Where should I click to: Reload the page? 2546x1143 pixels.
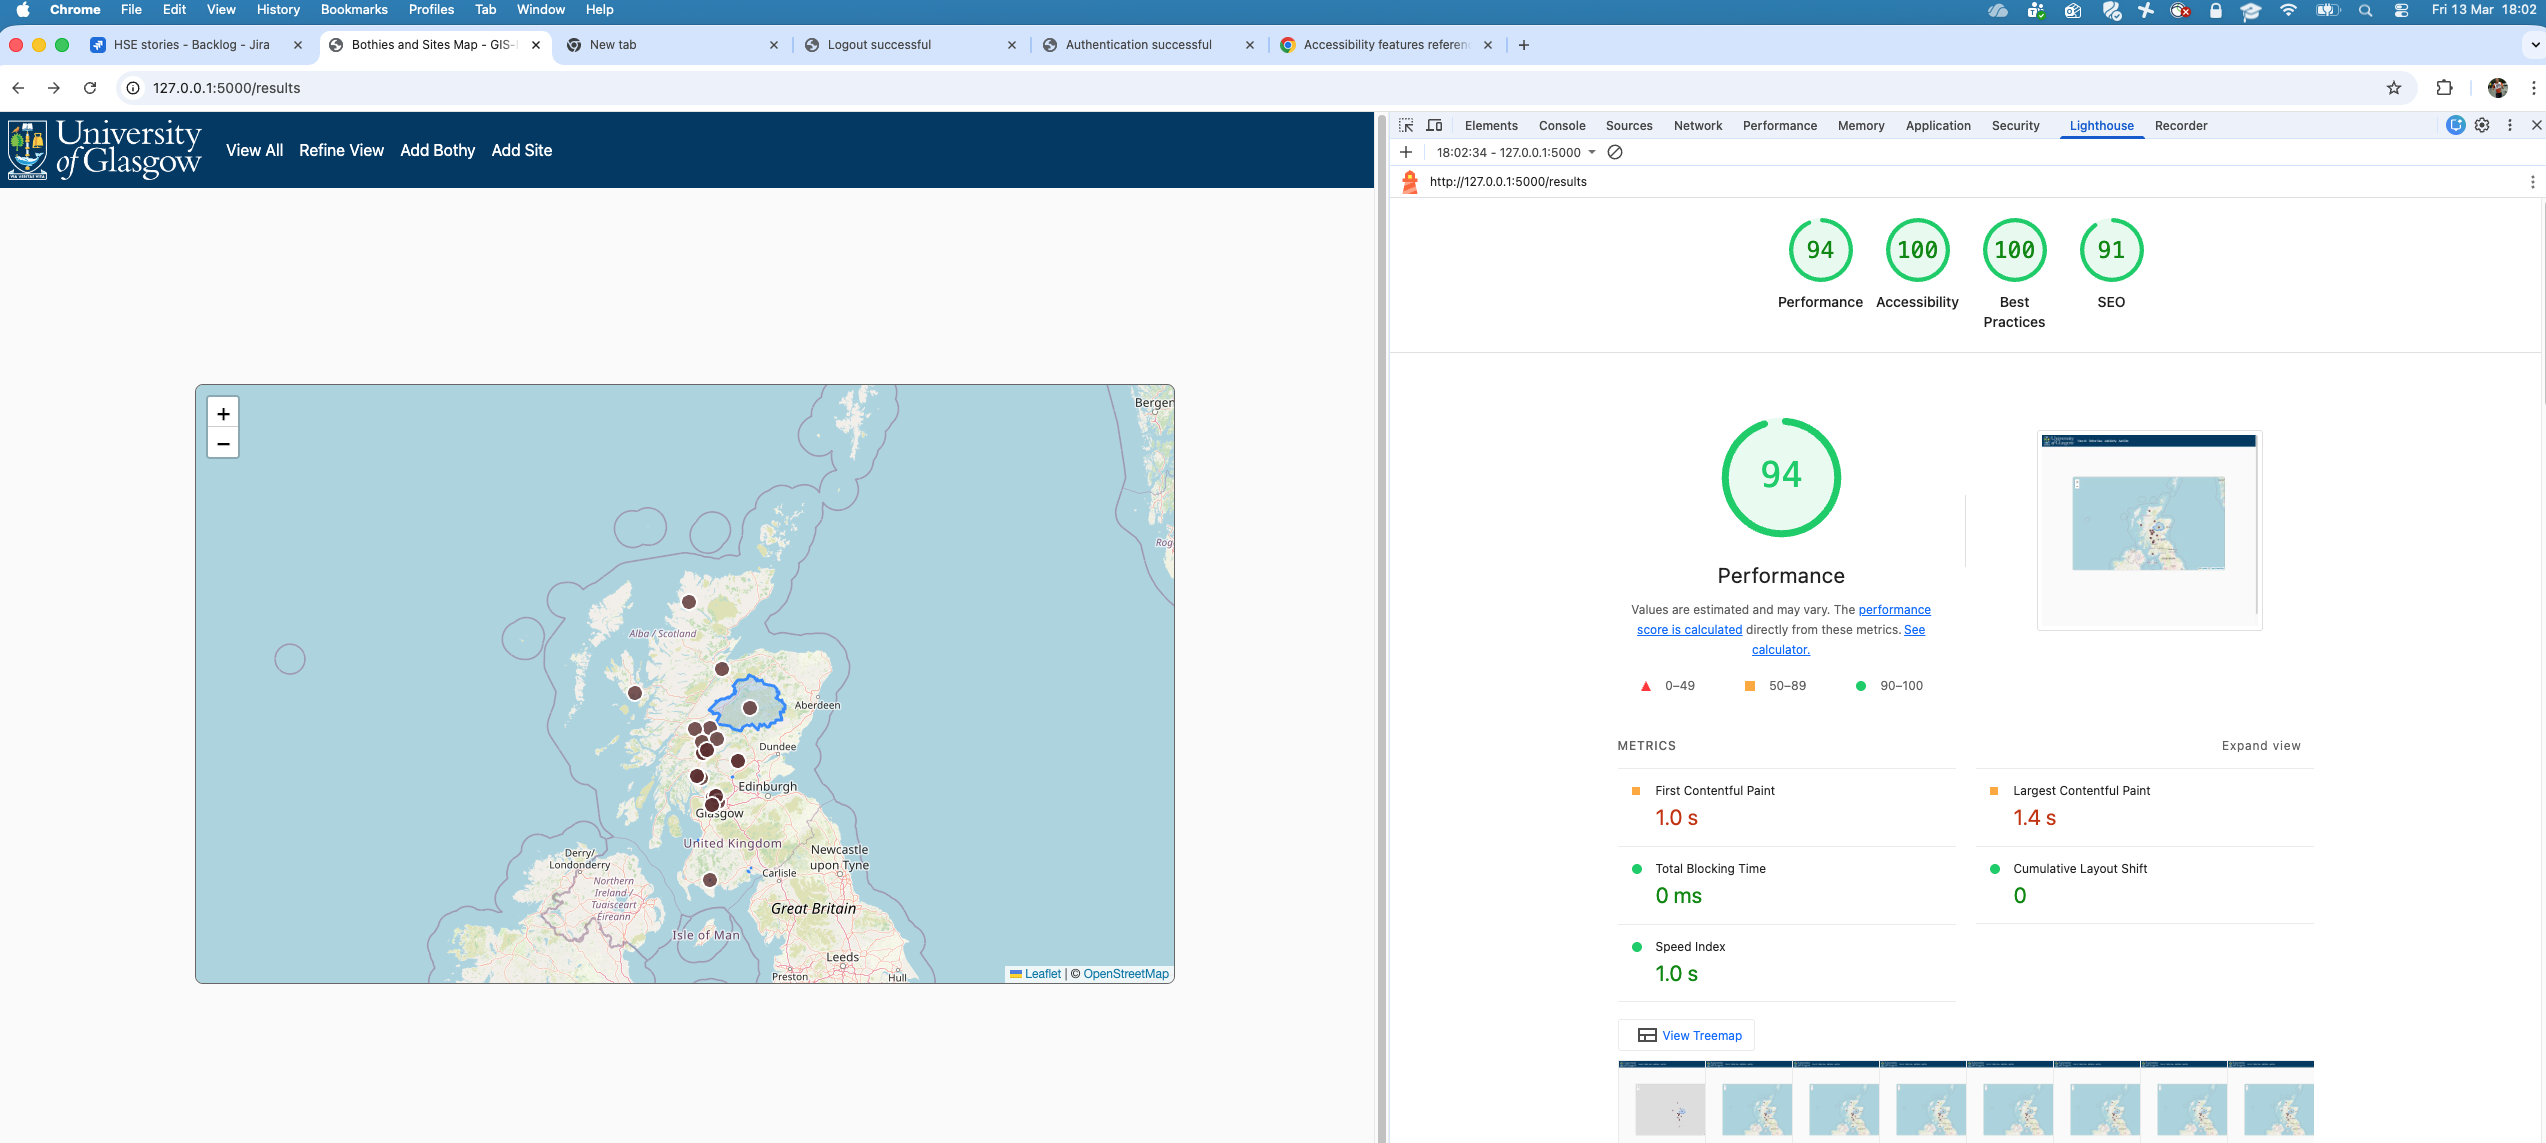click(x=90, y=88)
